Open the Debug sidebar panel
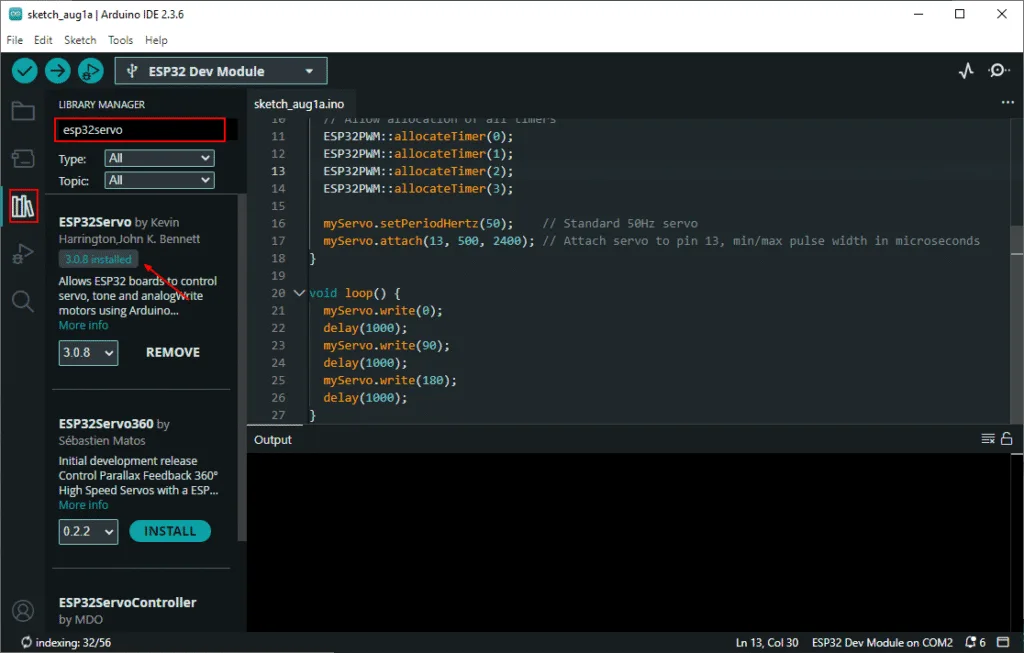This screenshot has height=653, width=1024. point(23,254)
